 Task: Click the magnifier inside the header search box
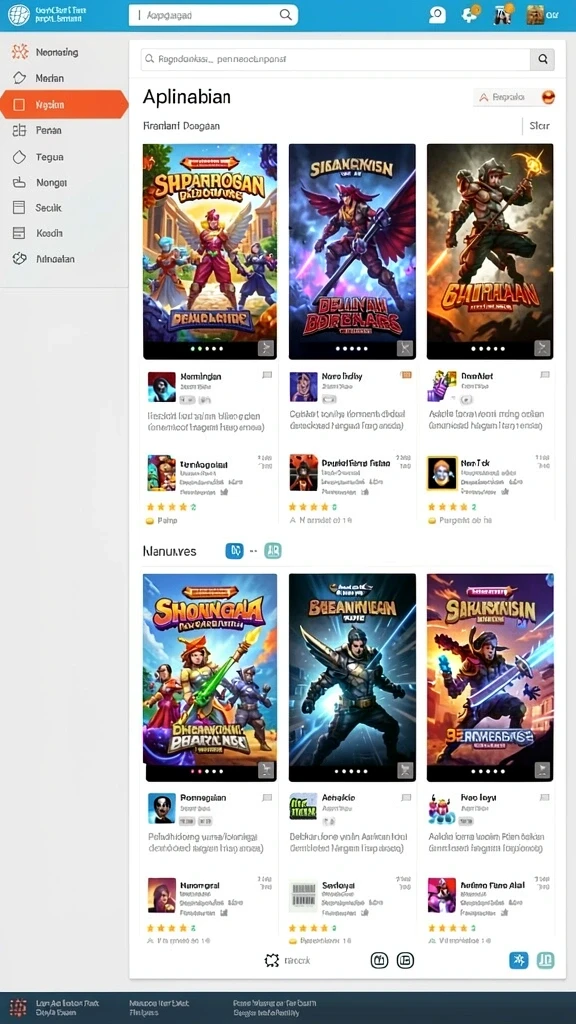click(x=285, y=14)
